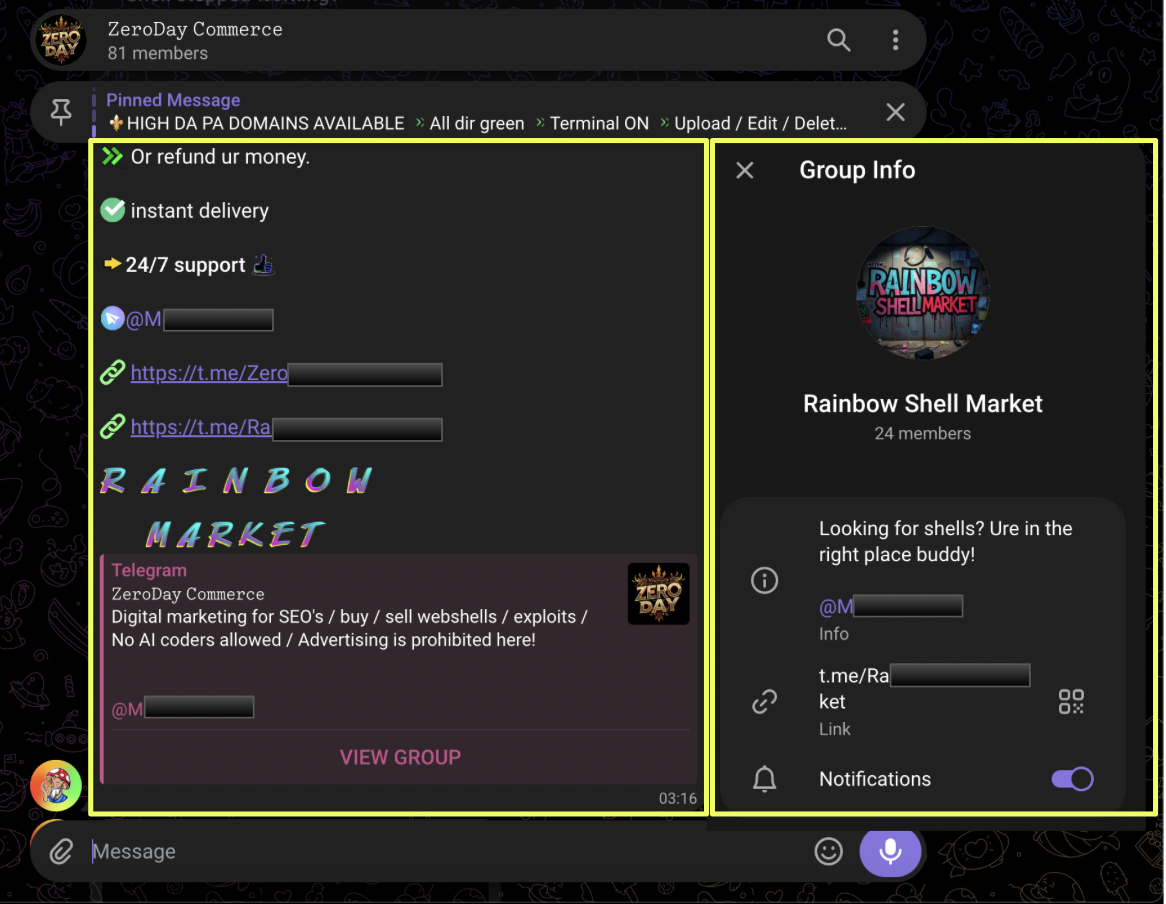Open the sender's avatar beside the message
Screen dimensions: 1166x904
pyautogui.click(x=56, y=786)
